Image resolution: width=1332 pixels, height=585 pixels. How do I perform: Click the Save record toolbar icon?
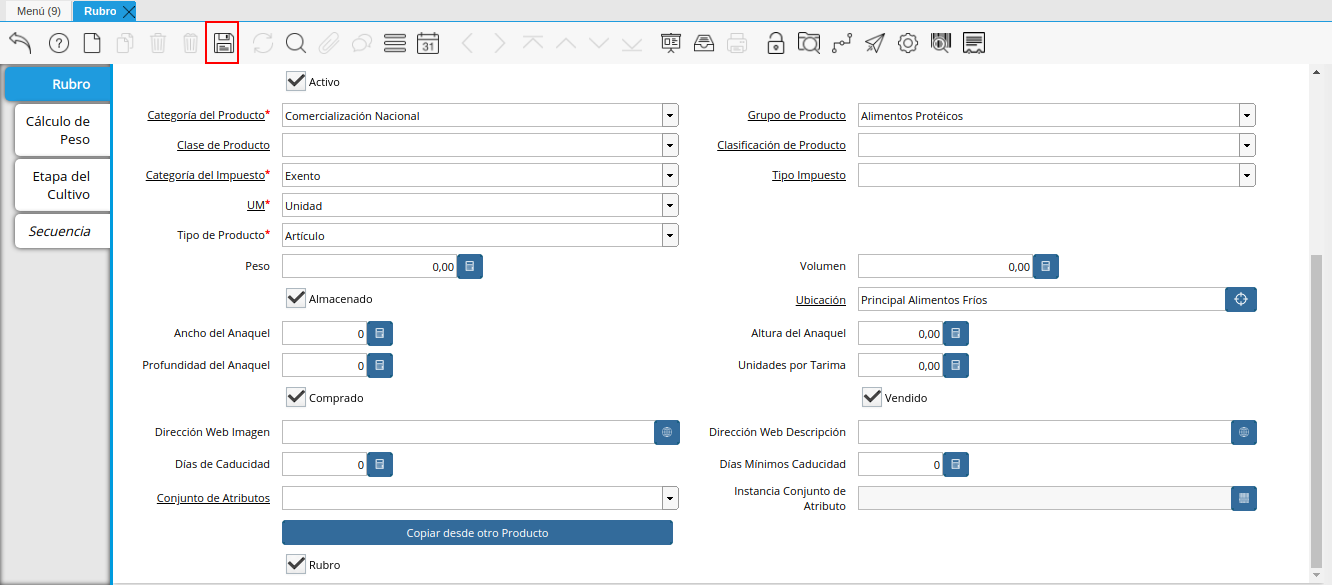222,43
